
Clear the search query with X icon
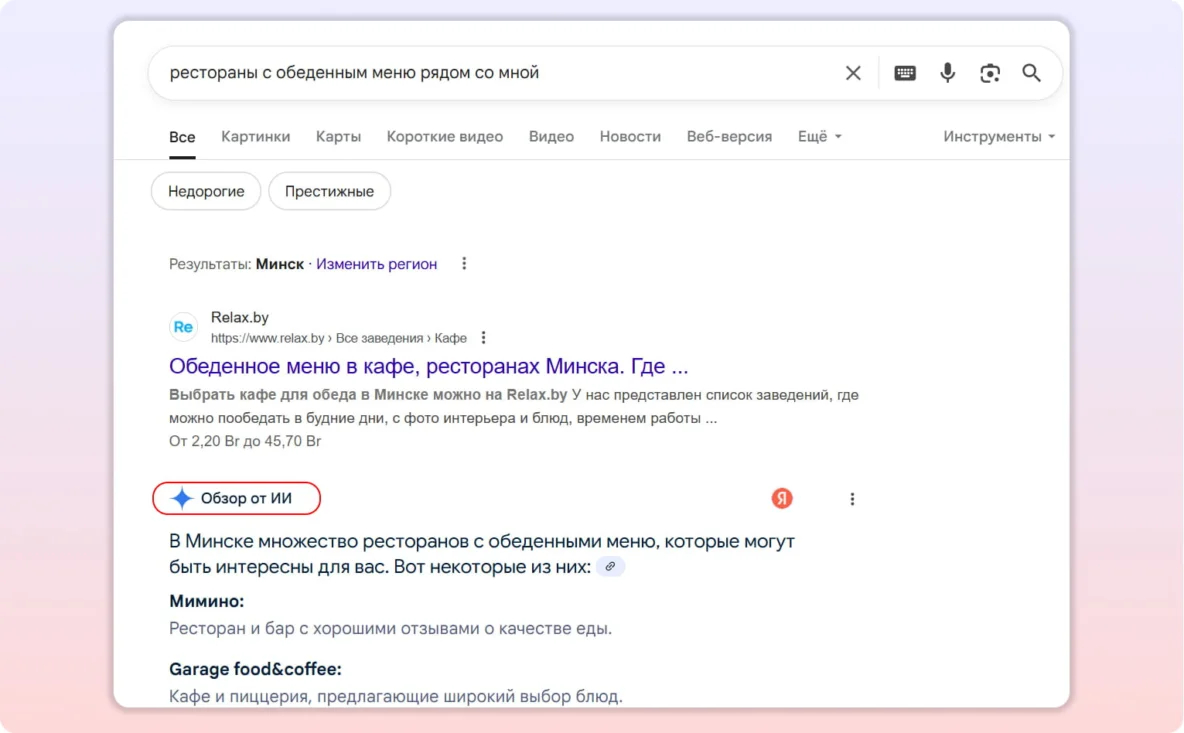tap(853, 73)
